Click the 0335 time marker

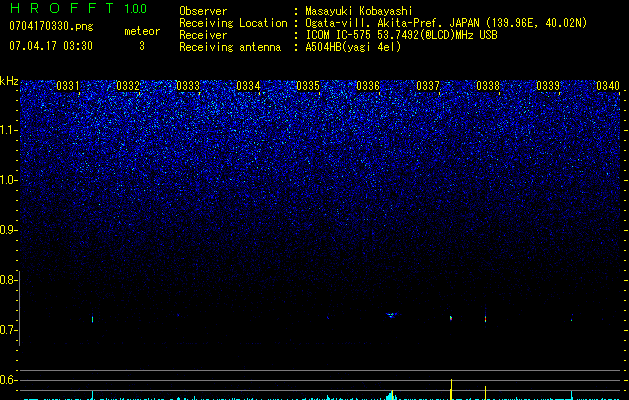click(308, 86)
